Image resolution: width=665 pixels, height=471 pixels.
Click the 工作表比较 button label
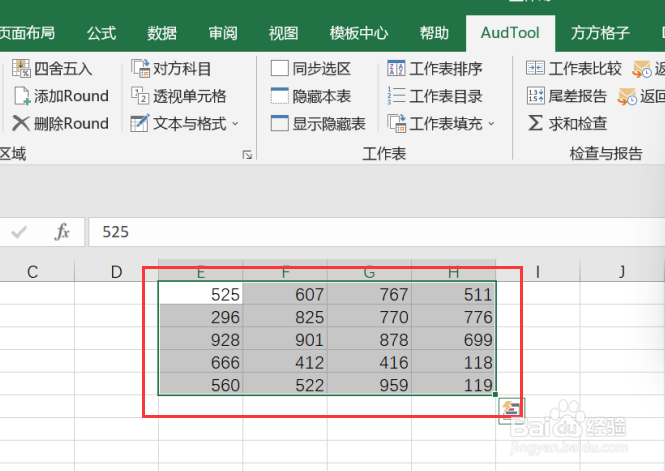[585, 68]
